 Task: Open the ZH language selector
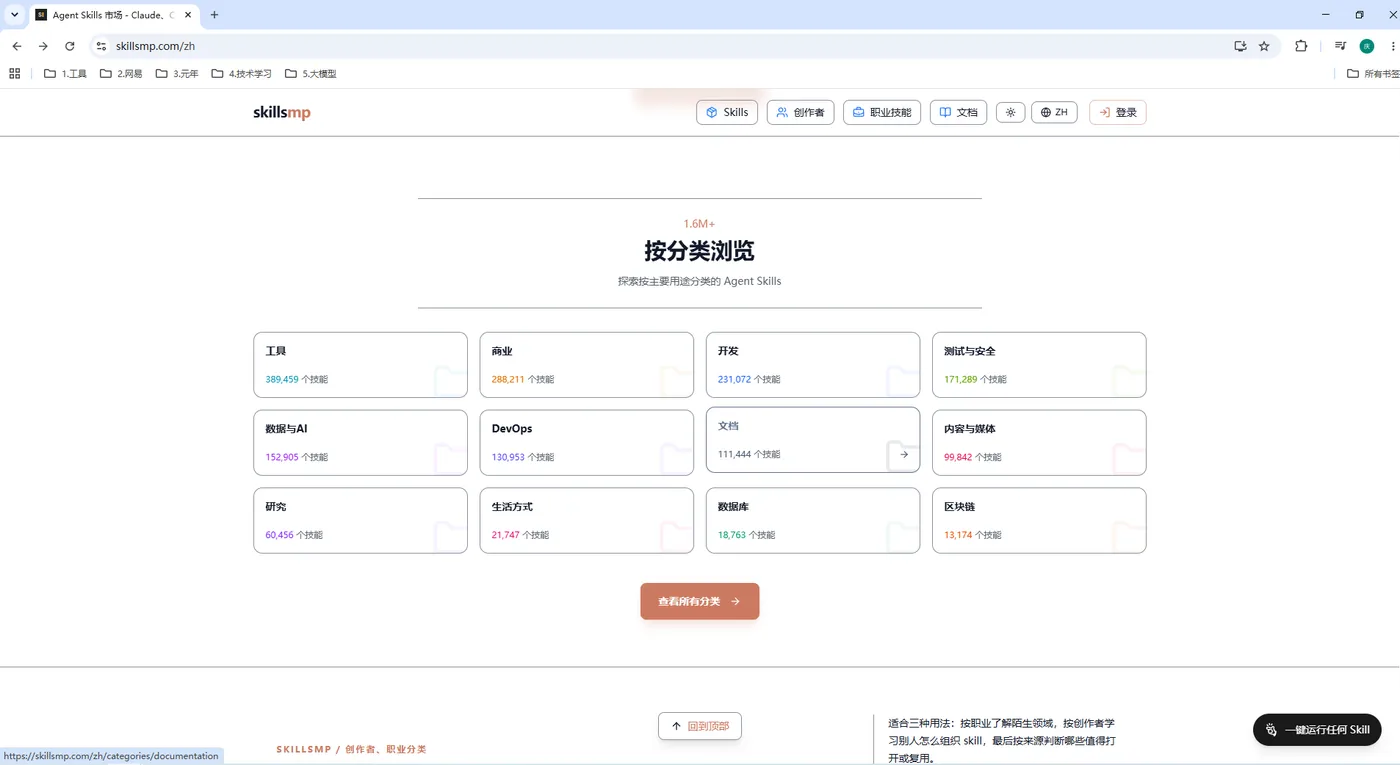tap(1054, 113)
